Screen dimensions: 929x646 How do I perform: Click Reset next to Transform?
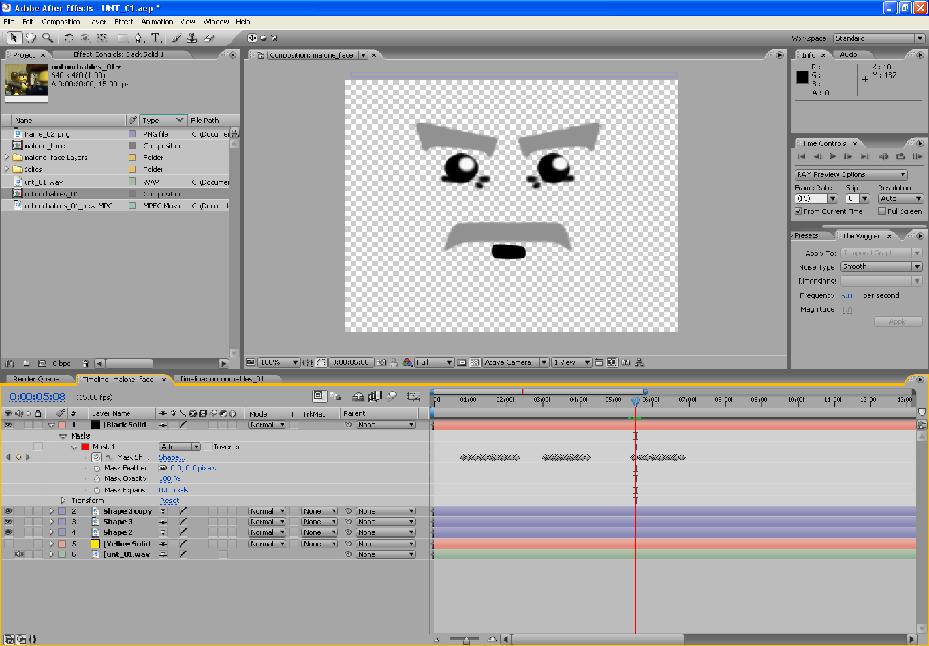point(170,500)
